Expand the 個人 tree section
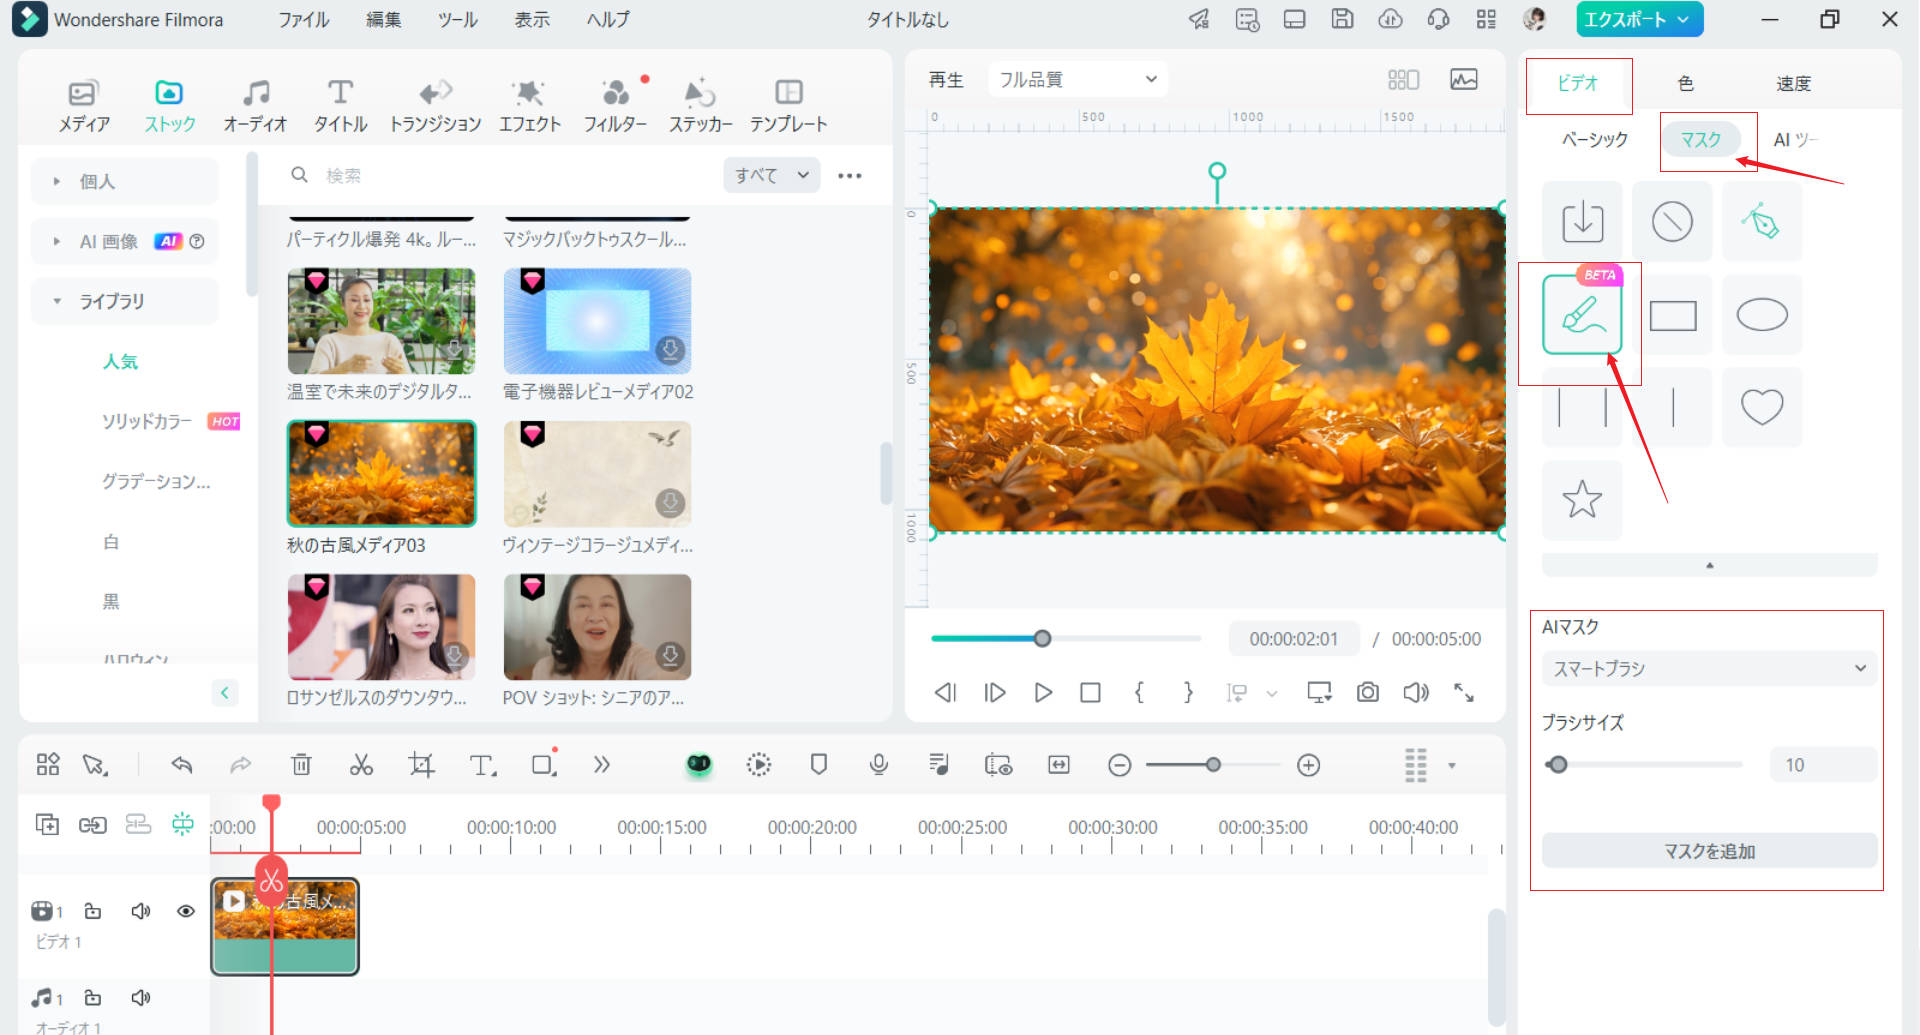Image resolution: width=1920 pixels, height=1035 pixels. pyautogui.click(x=57, y=181)
